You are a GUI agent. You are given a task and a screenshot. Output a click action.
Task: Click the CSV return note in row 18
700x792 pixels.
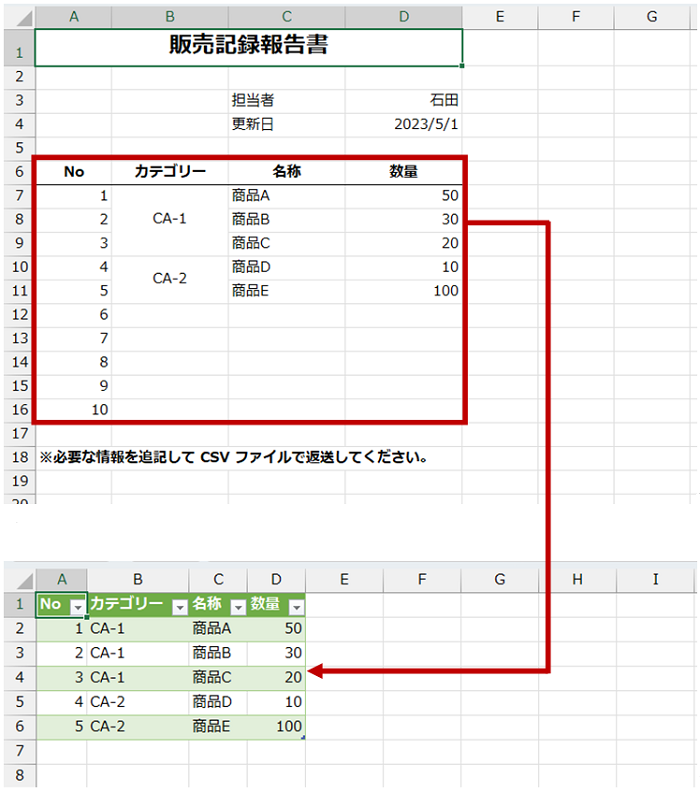click(233, 458)
